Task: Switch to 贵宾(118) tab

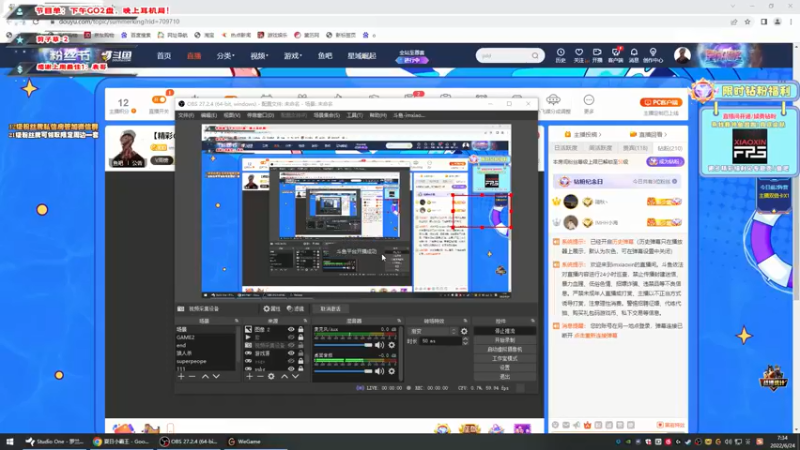Action: pyautogui.click(x=635, y=148)
